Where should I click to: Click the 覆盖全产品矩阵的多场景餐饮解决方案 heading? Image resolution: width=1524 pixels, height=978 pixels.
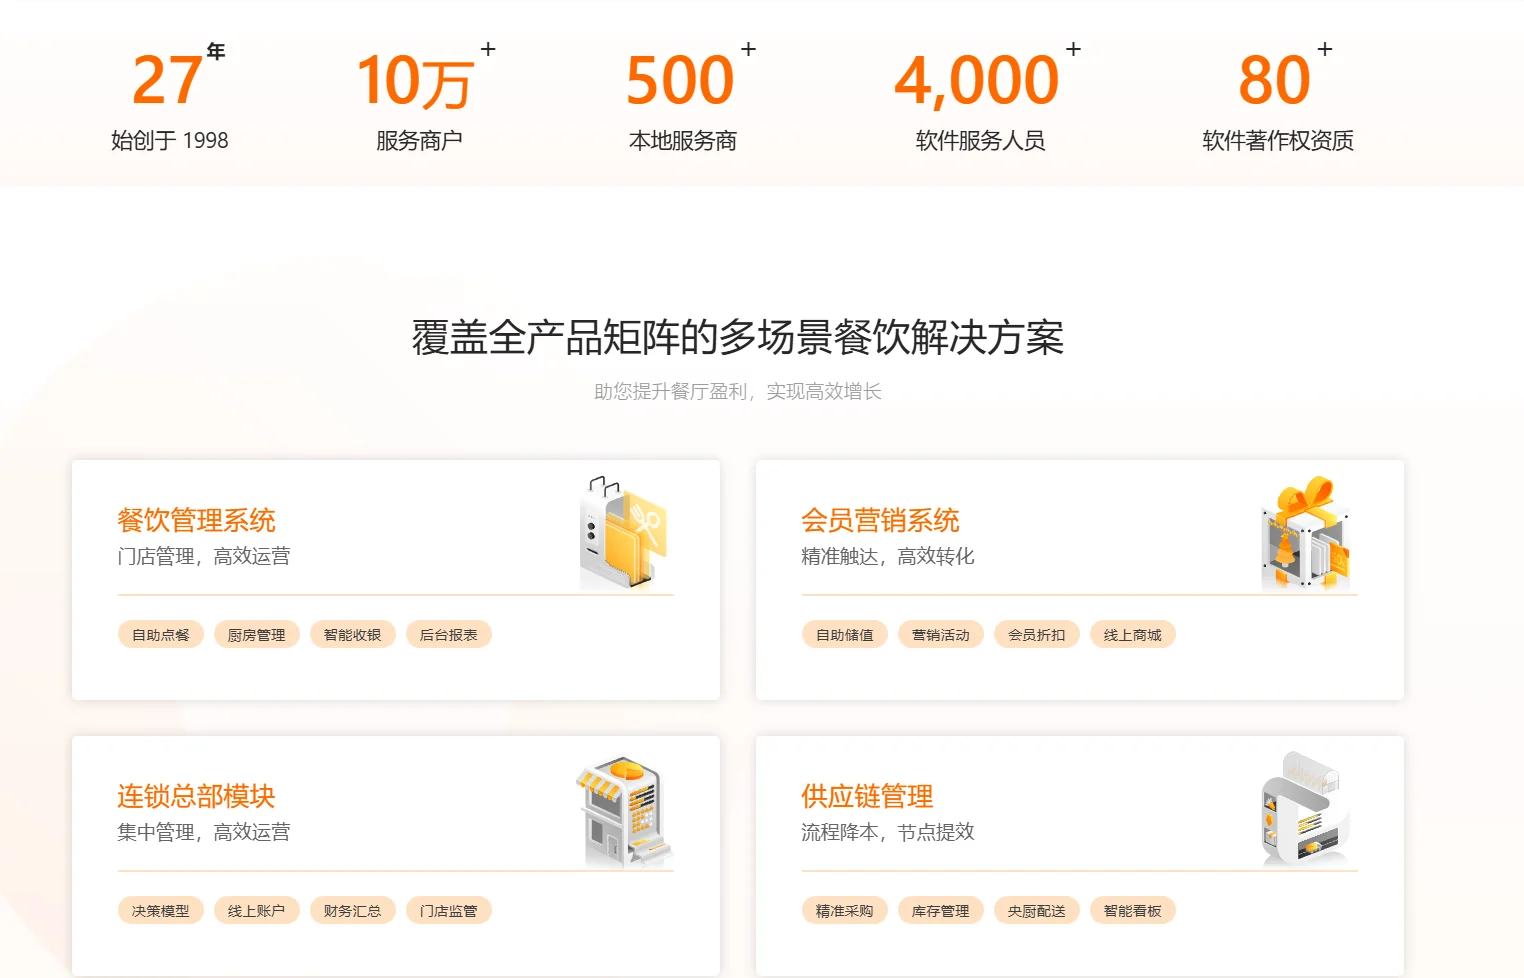[738, 338]
